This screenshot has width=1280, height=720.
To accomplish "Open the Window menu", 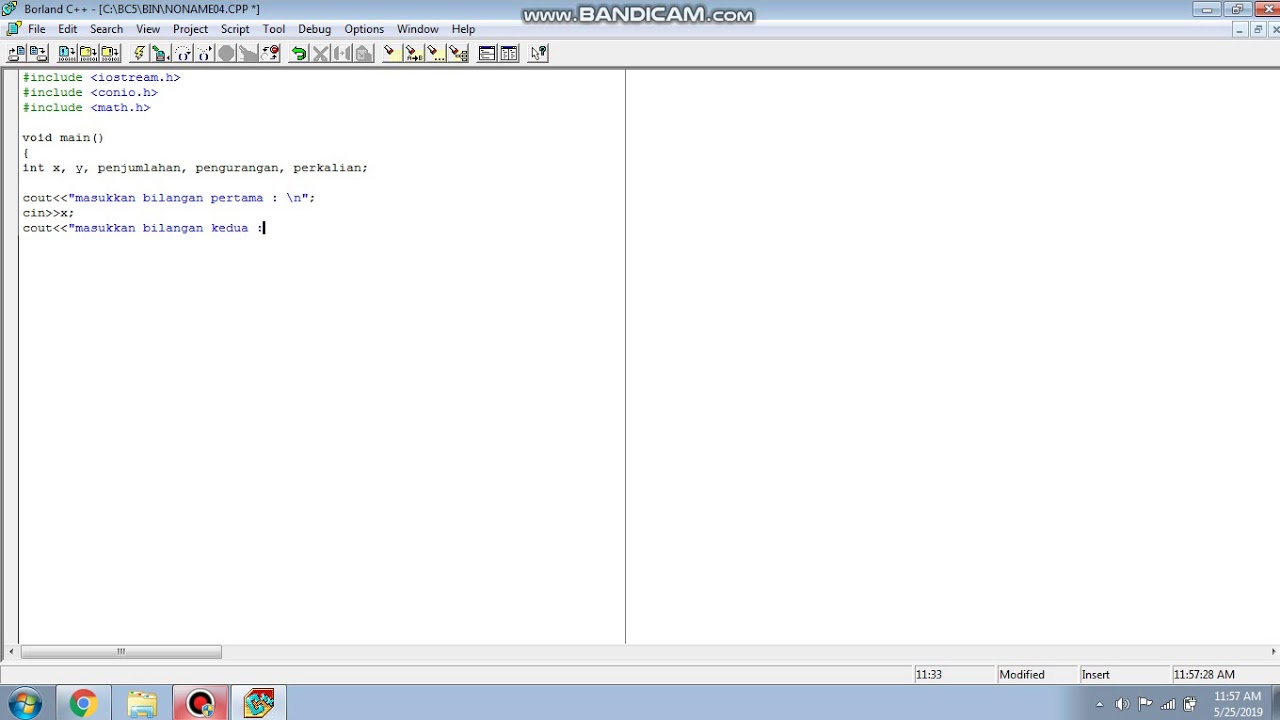I will (417, 29).
